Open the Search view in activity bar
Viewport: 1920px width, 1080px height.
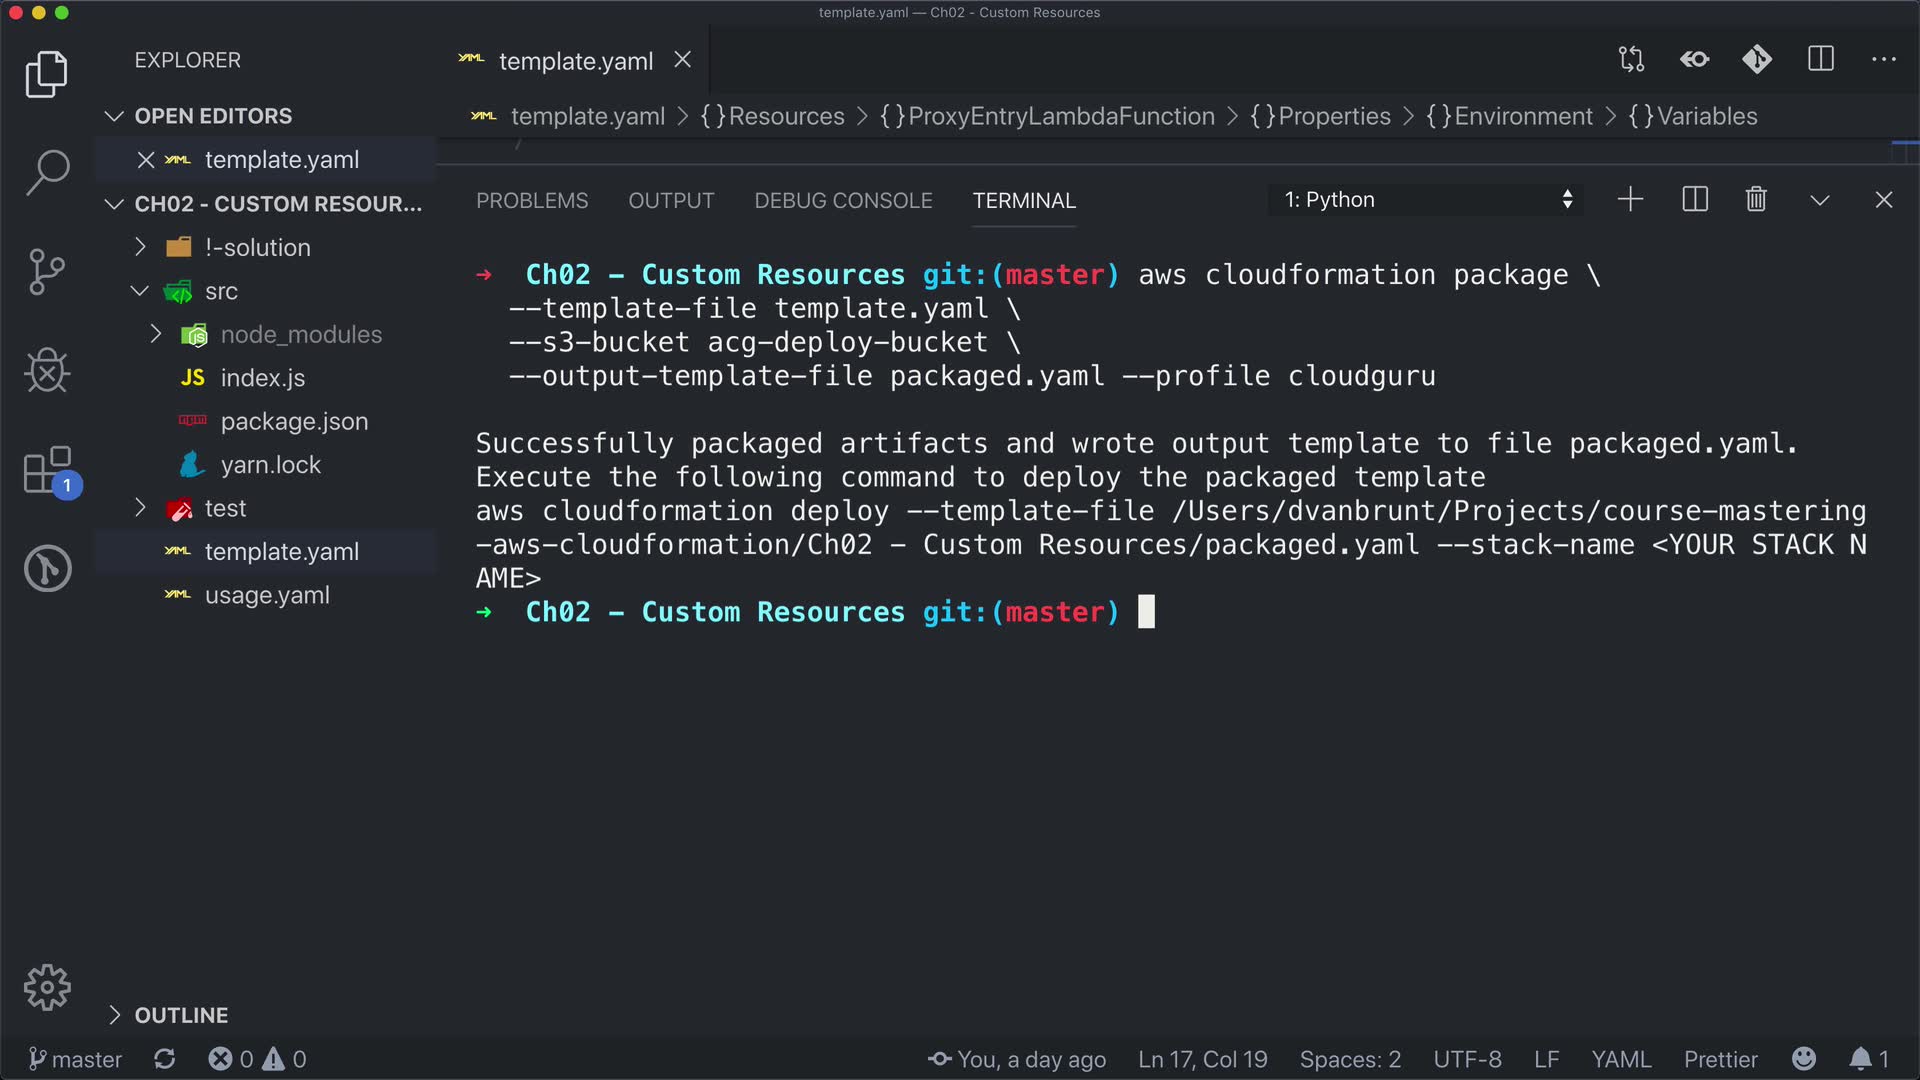[47, 172]
